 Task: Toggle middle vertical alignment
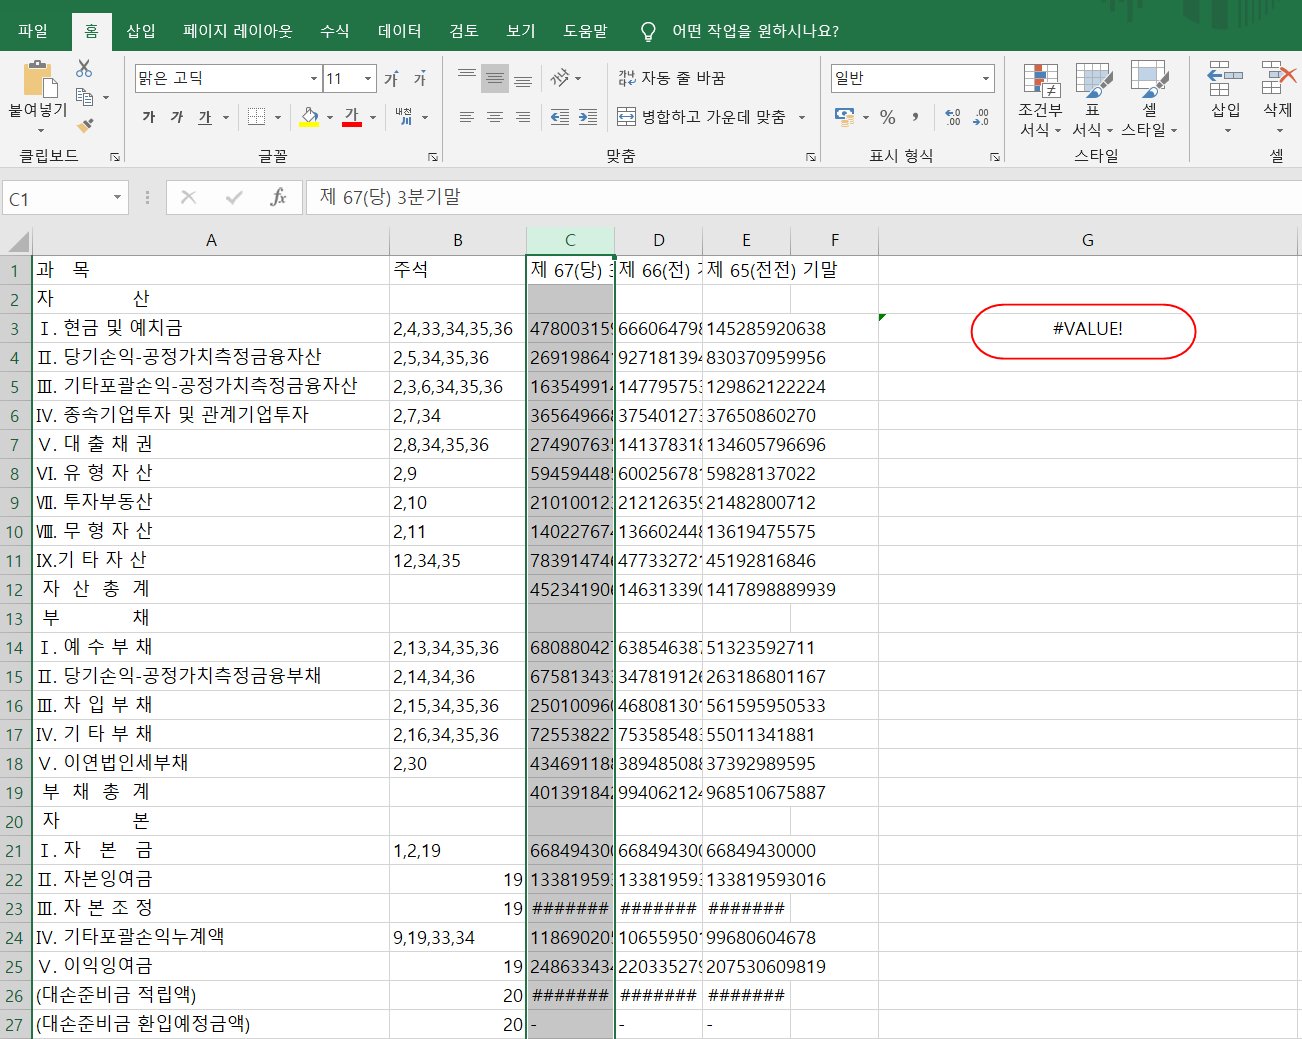495,78
